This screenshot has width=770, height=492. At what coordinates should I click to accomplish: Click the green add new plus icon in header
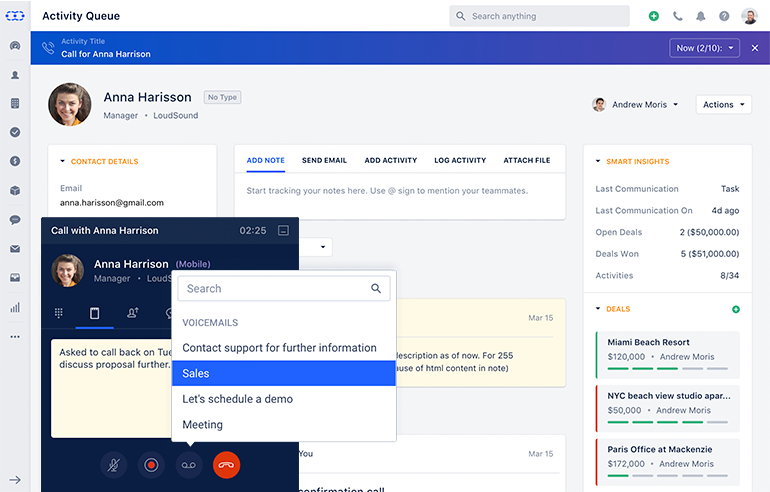pos(654,16)
